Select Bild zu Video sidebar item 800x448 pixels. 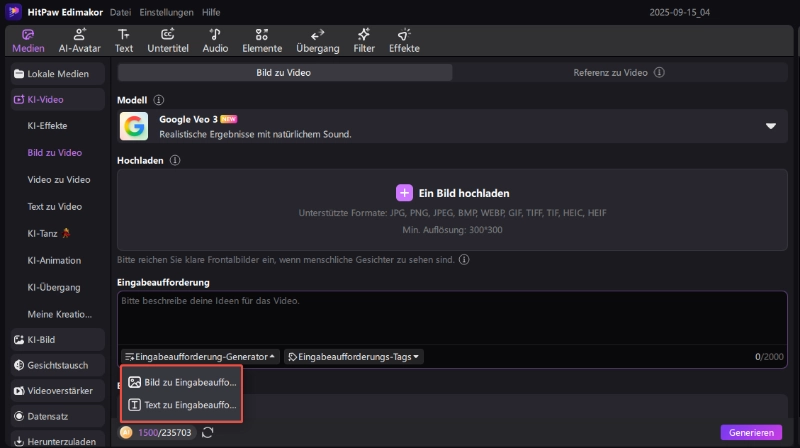coord(55,153)
